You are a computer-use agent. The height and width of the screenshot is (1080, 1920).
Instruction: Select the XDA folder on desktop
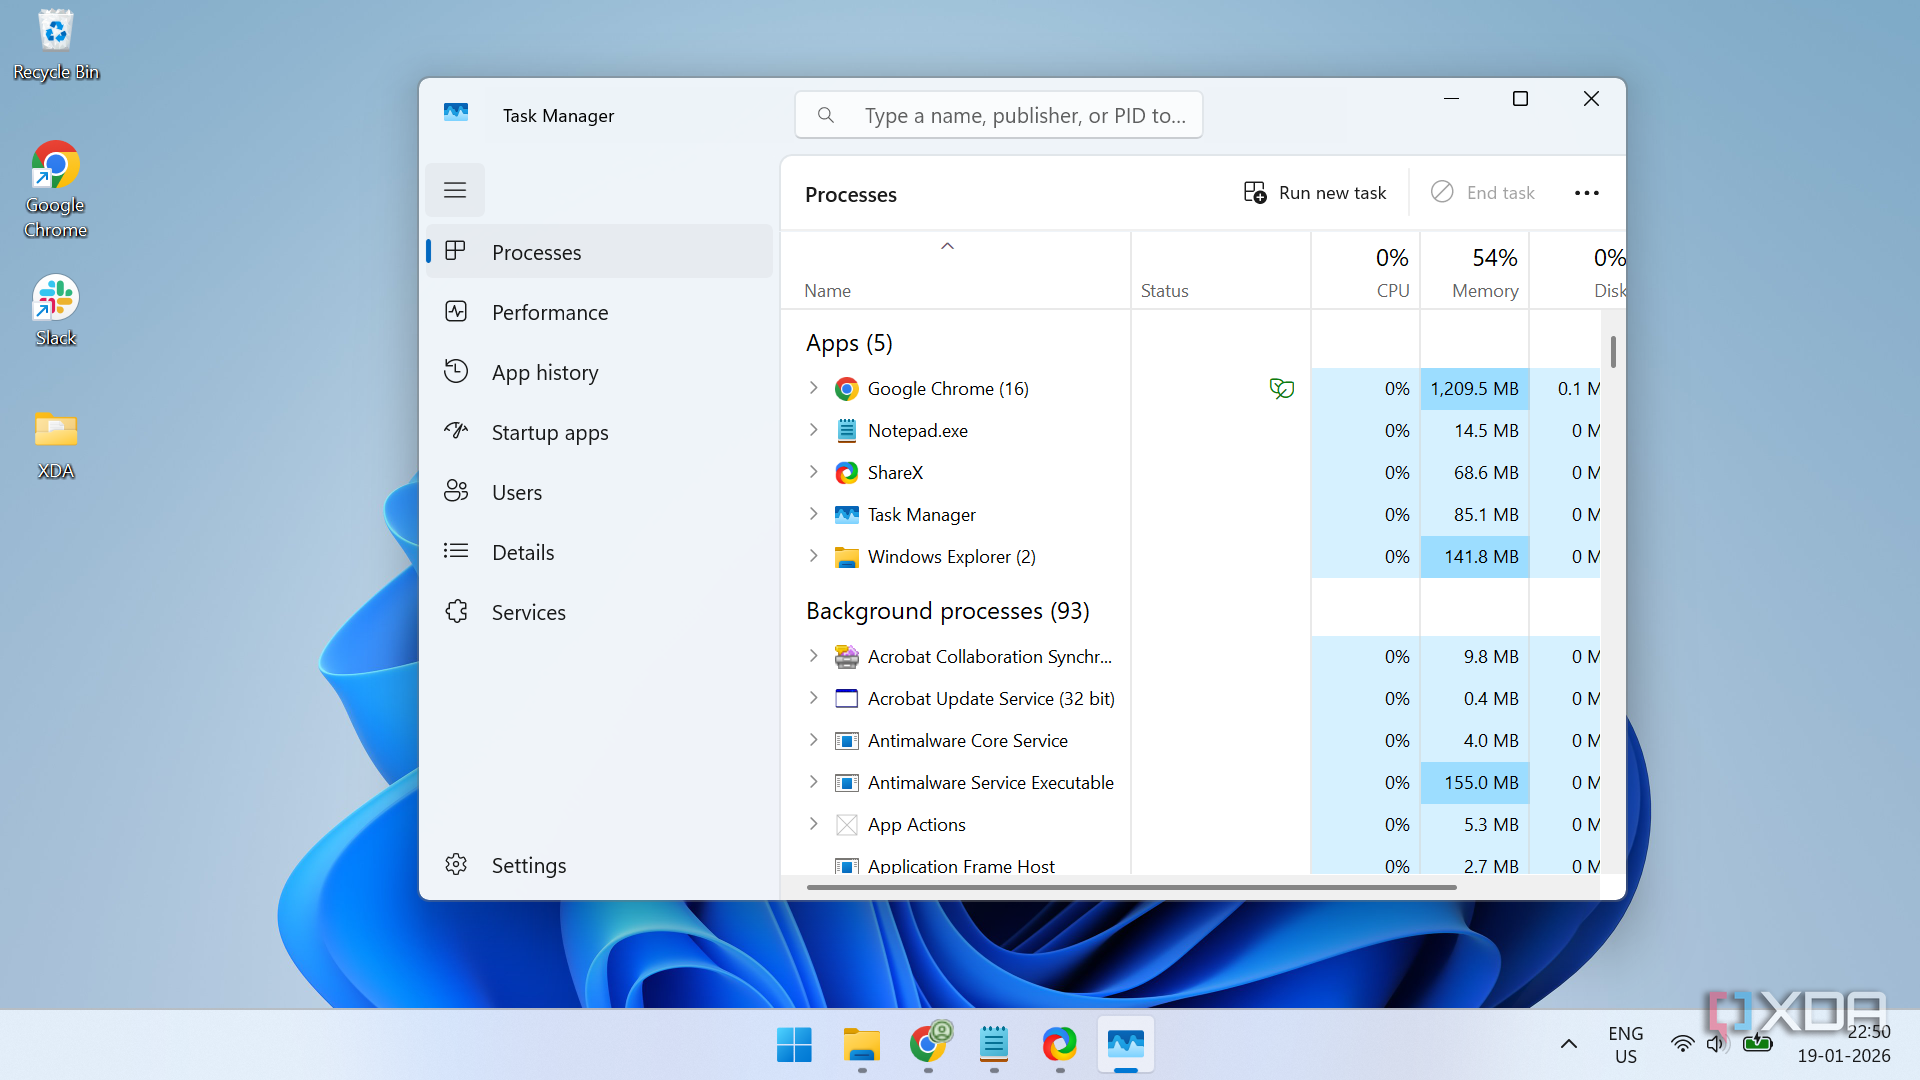(x=55, y=443)
